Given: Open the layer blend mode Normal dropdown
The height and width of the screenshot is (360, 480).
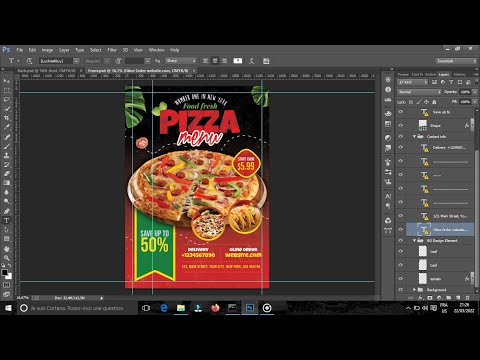Looking at the screenshot, I should (419, 92).
